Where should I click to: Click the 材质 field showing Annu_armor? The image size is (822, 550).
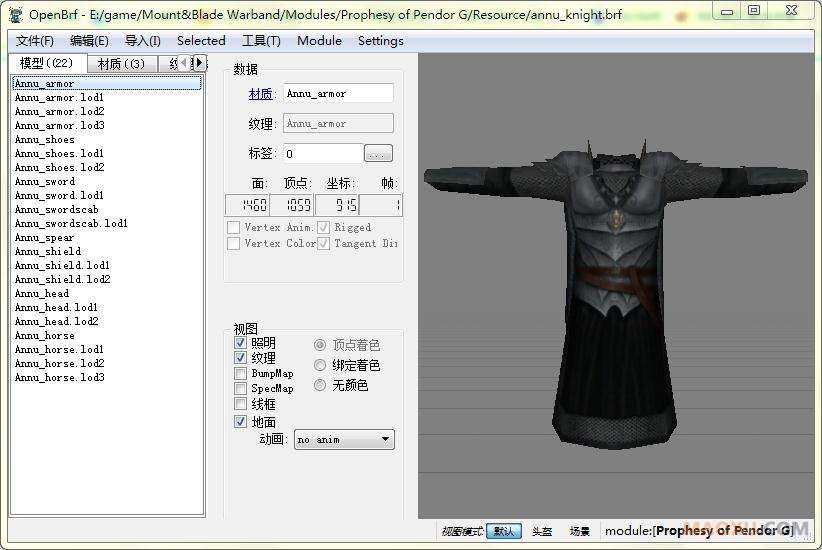coord(338,93)
